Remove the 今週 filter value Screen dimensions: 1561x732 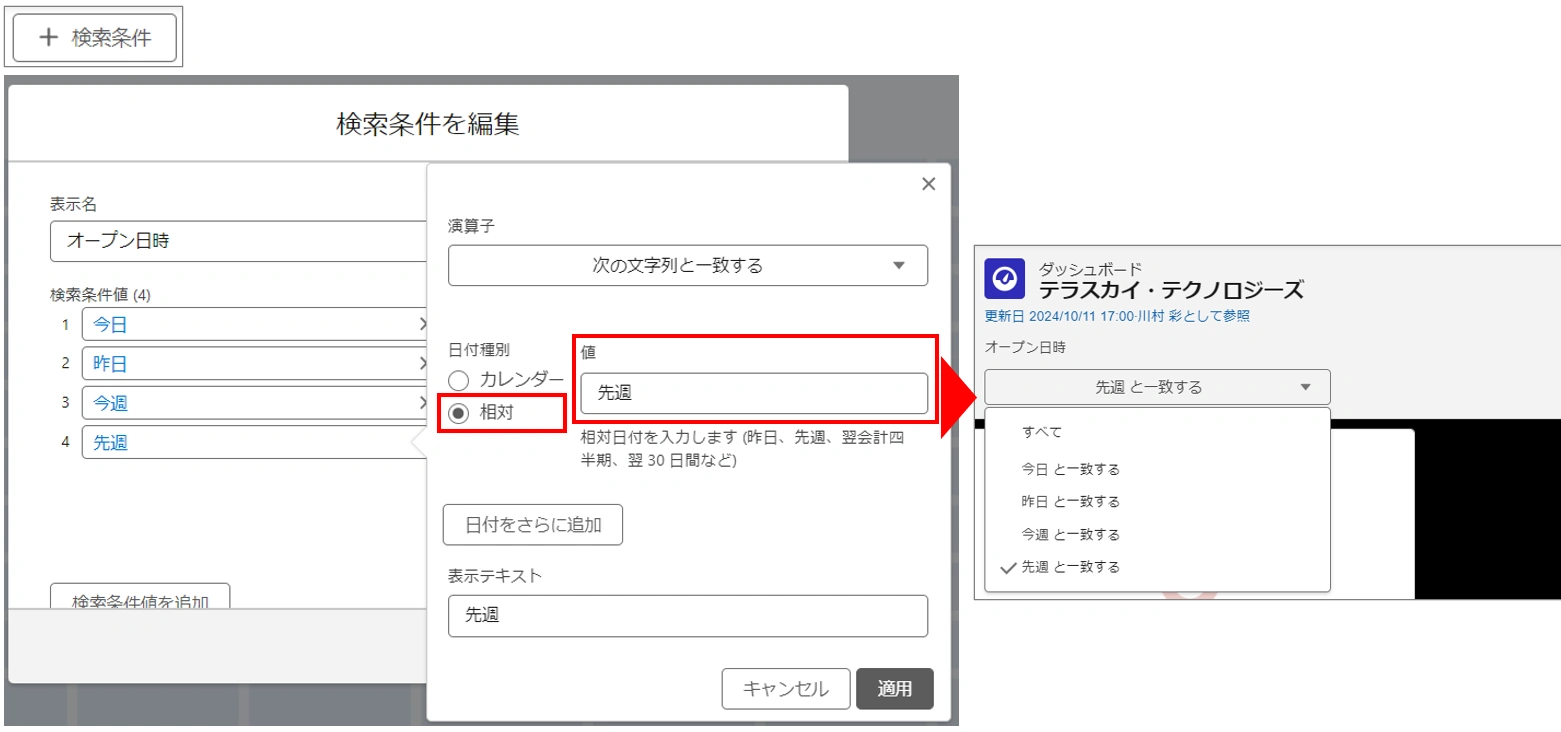pos(422,403)
